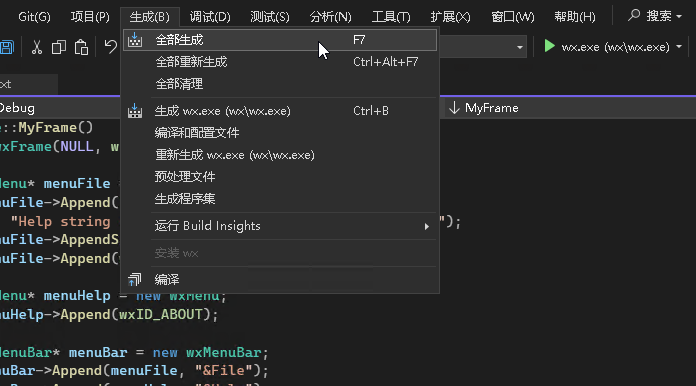Click the 生成 wx.exe build icon
This screenshot has height=386, width=696.
[135, 111]
